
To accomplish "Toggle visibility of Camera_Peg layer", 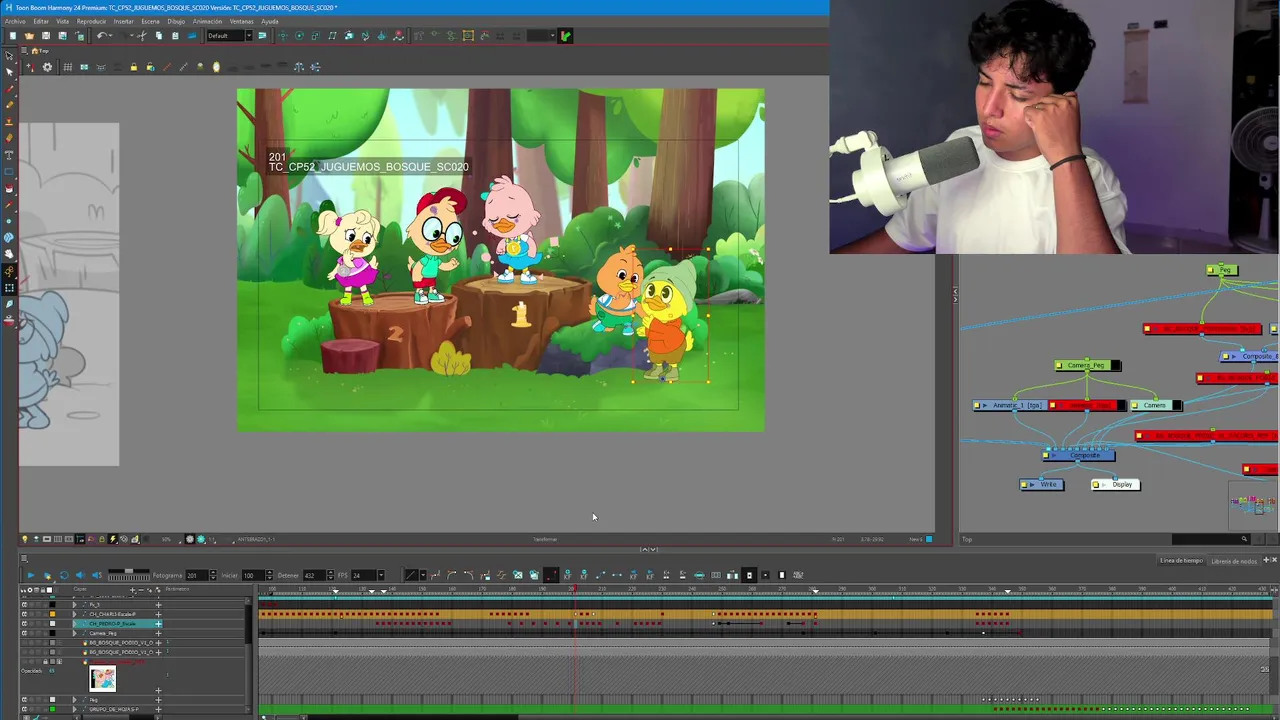I will click(24, 633).
